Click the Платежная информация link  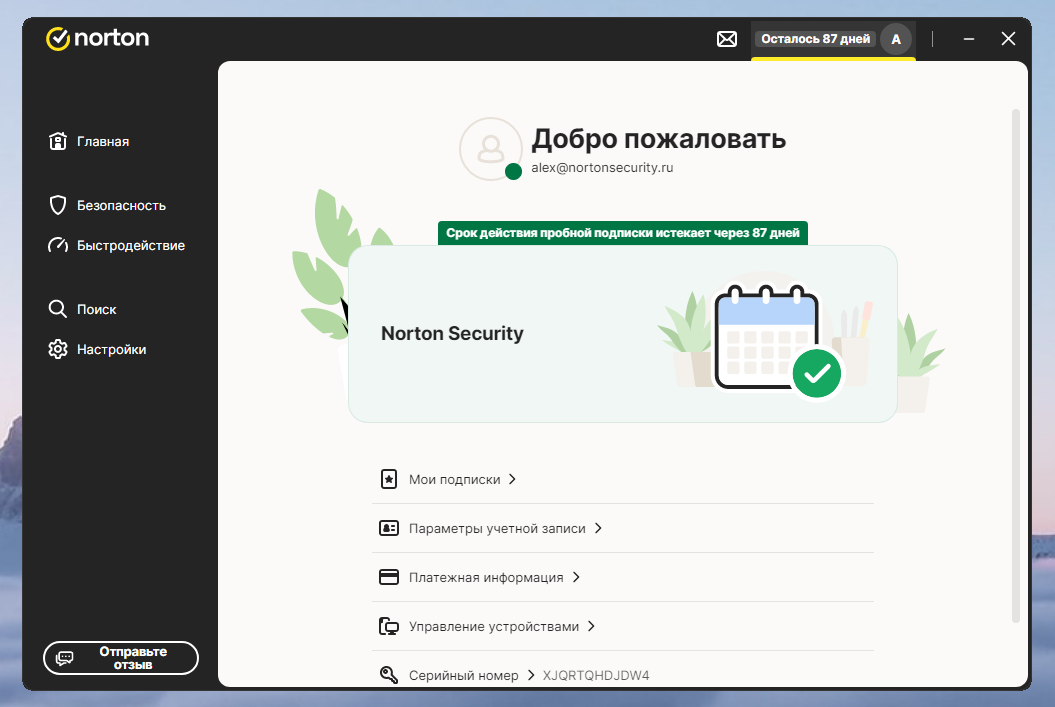(486, 578)
